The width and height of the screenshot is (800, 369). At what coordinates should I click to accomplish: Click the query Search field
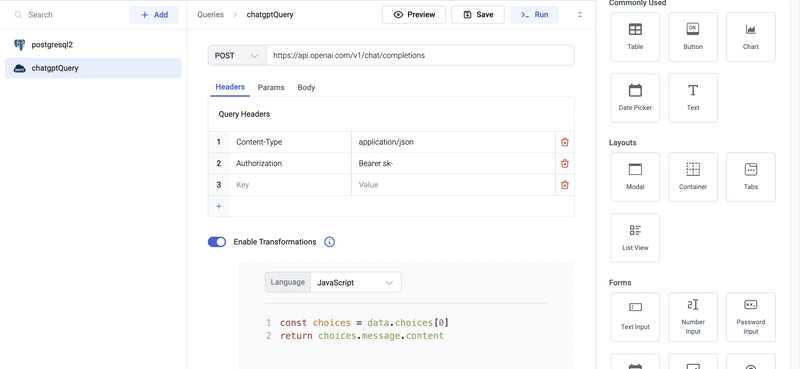pyautogui.click(x=69, y=15)
